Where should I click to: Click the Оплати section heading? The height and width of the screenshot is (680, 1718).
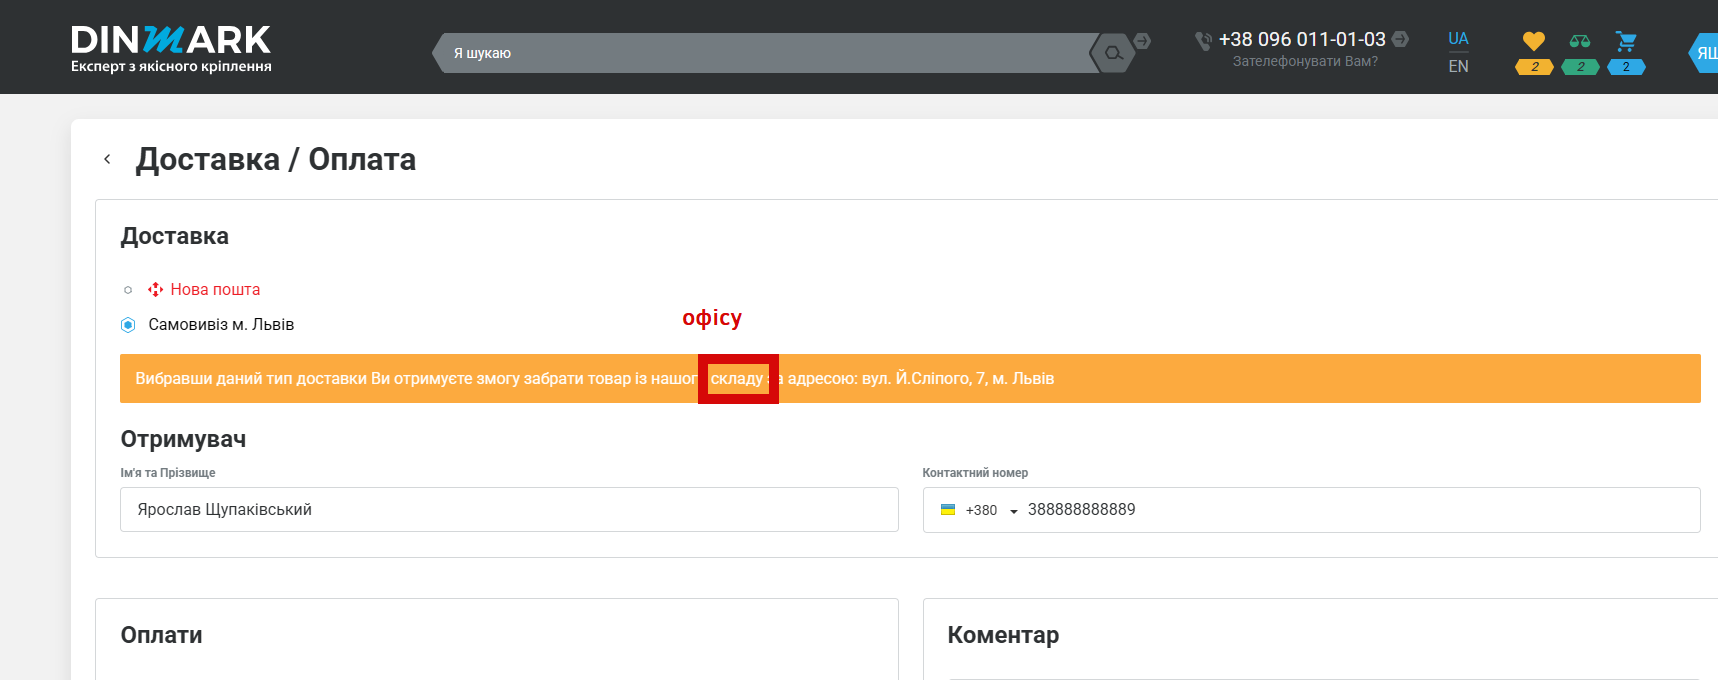coord(161,635)
